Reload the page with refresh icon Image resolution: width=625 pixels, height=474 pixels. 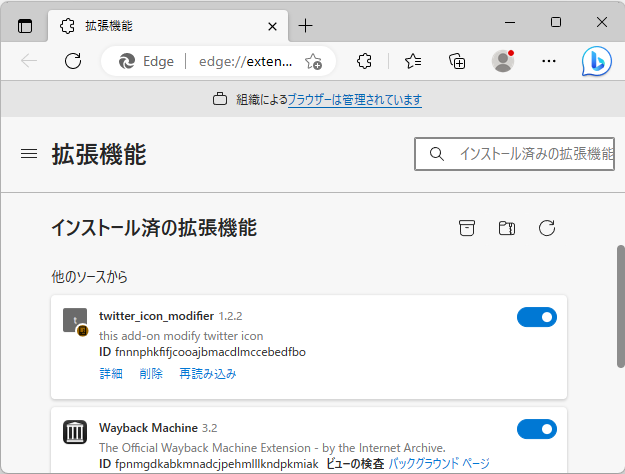pyautogui.click(x=73, y=61)
